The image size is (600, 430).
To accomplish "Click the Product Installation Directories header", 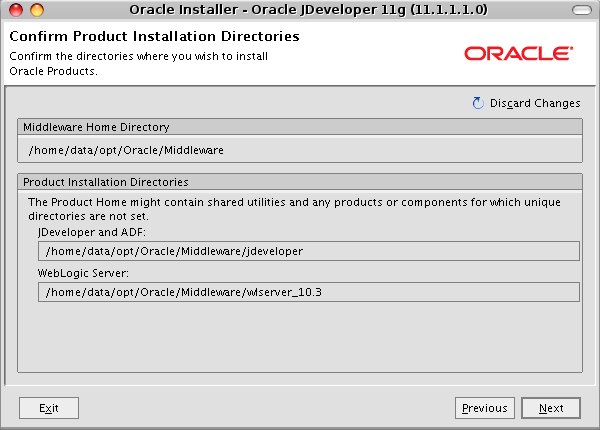I will (x=300, y=182).
